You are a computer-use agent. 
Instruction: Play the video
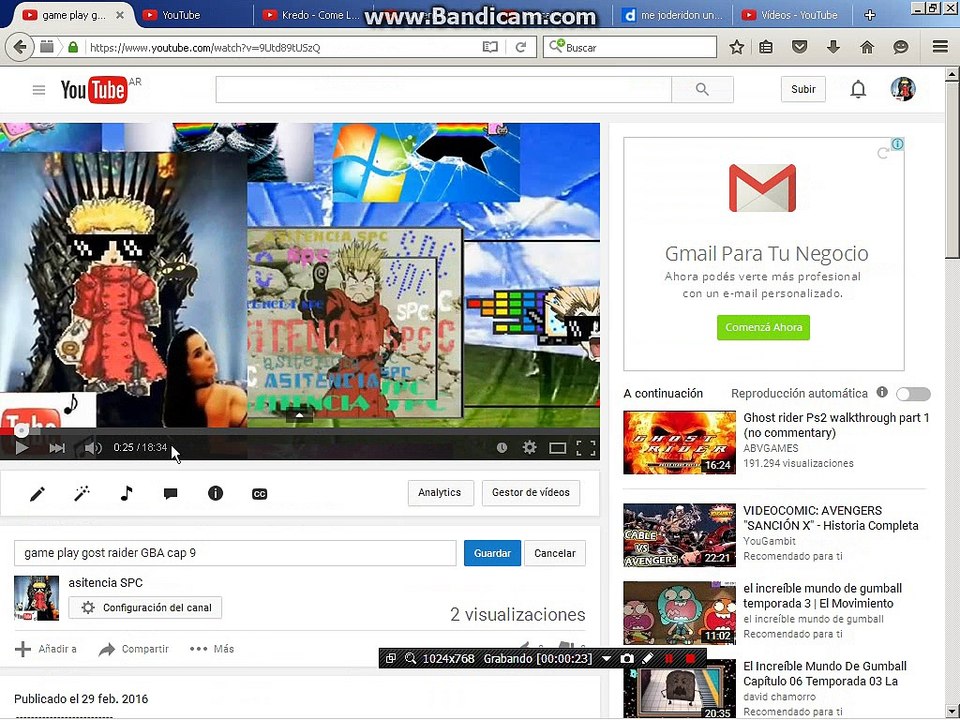coord(21,448)
